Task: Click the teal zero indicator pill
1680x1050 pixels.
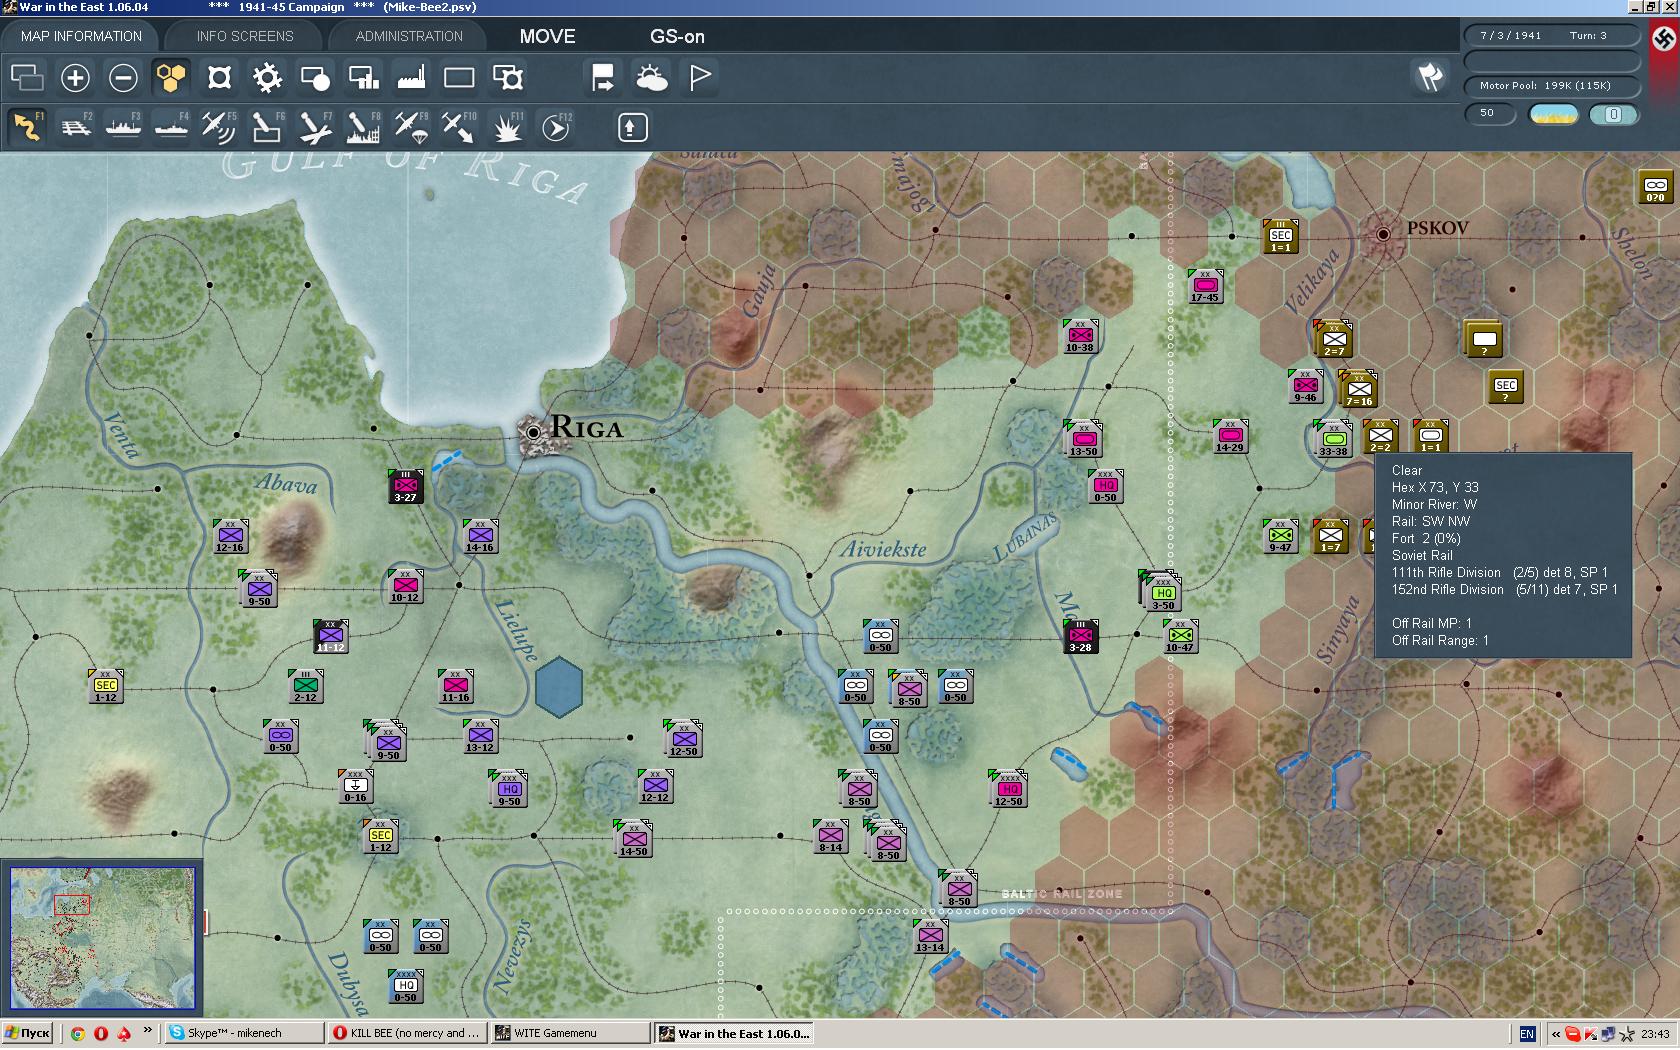Action: coord(1613,114)
